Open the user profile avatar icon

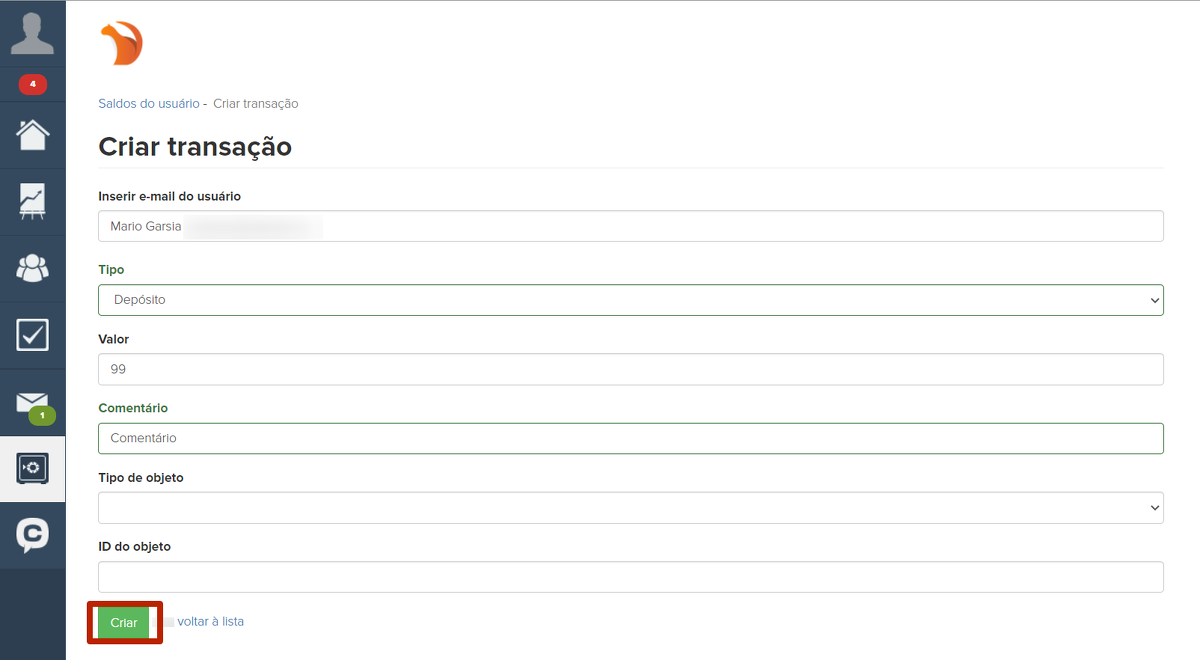click(x=32, y=34)
